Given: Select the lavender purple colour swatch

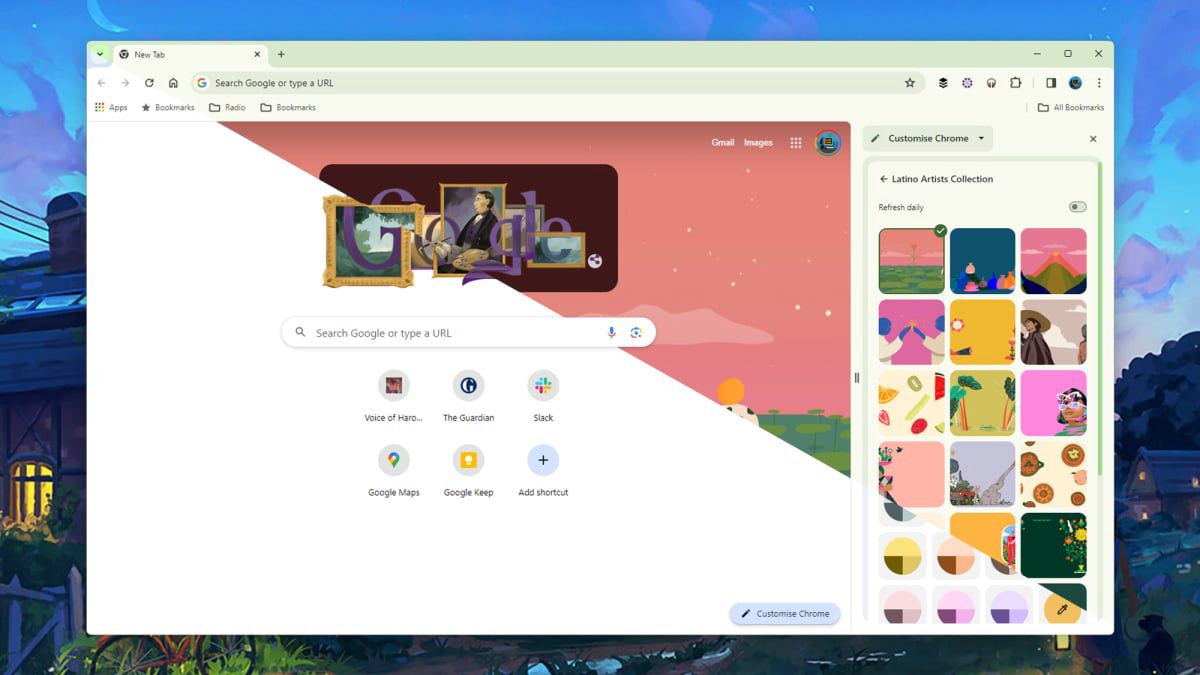Looking at the screenshot, I should (1009, 605).
